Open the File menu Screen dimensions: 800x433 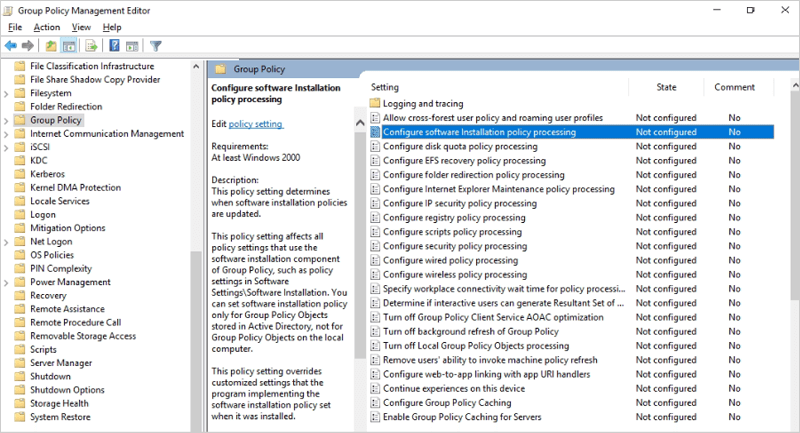[15, 27]
